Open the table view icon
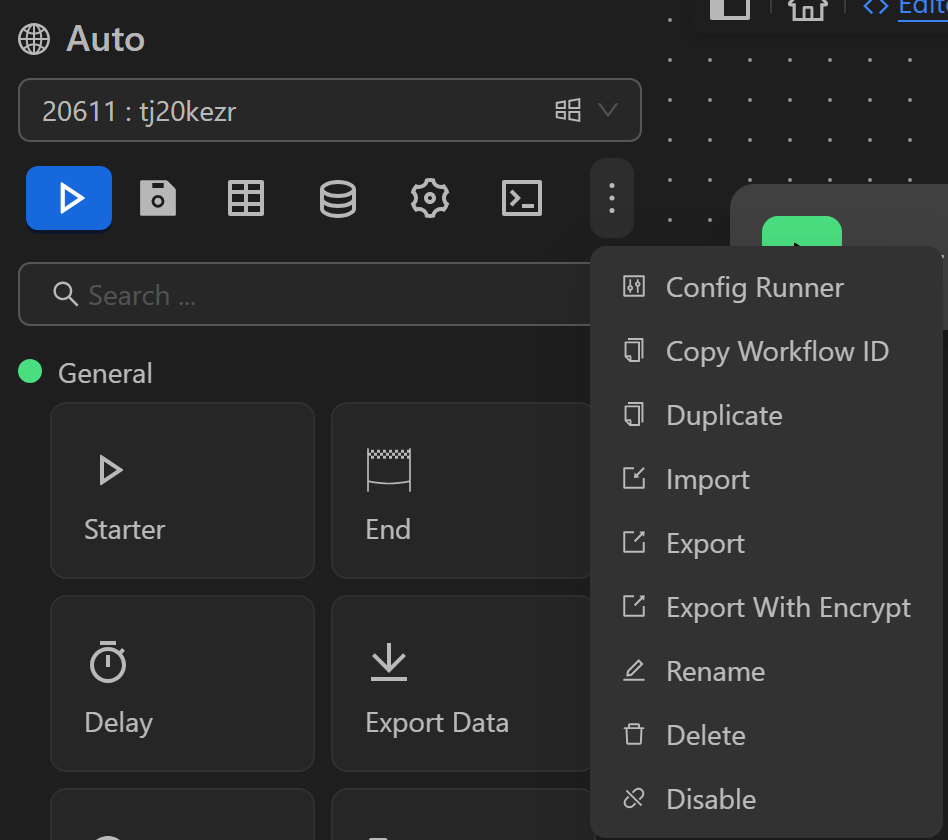Viewport: 948px width, 840px height. [246, 198]
